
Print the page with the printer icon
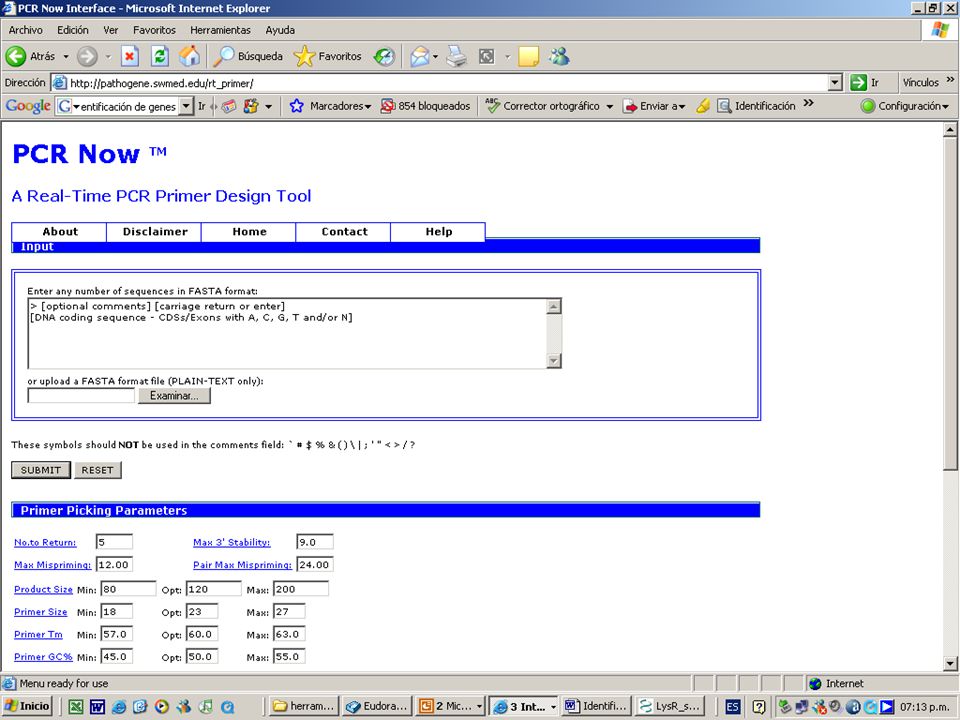[456, 56]
